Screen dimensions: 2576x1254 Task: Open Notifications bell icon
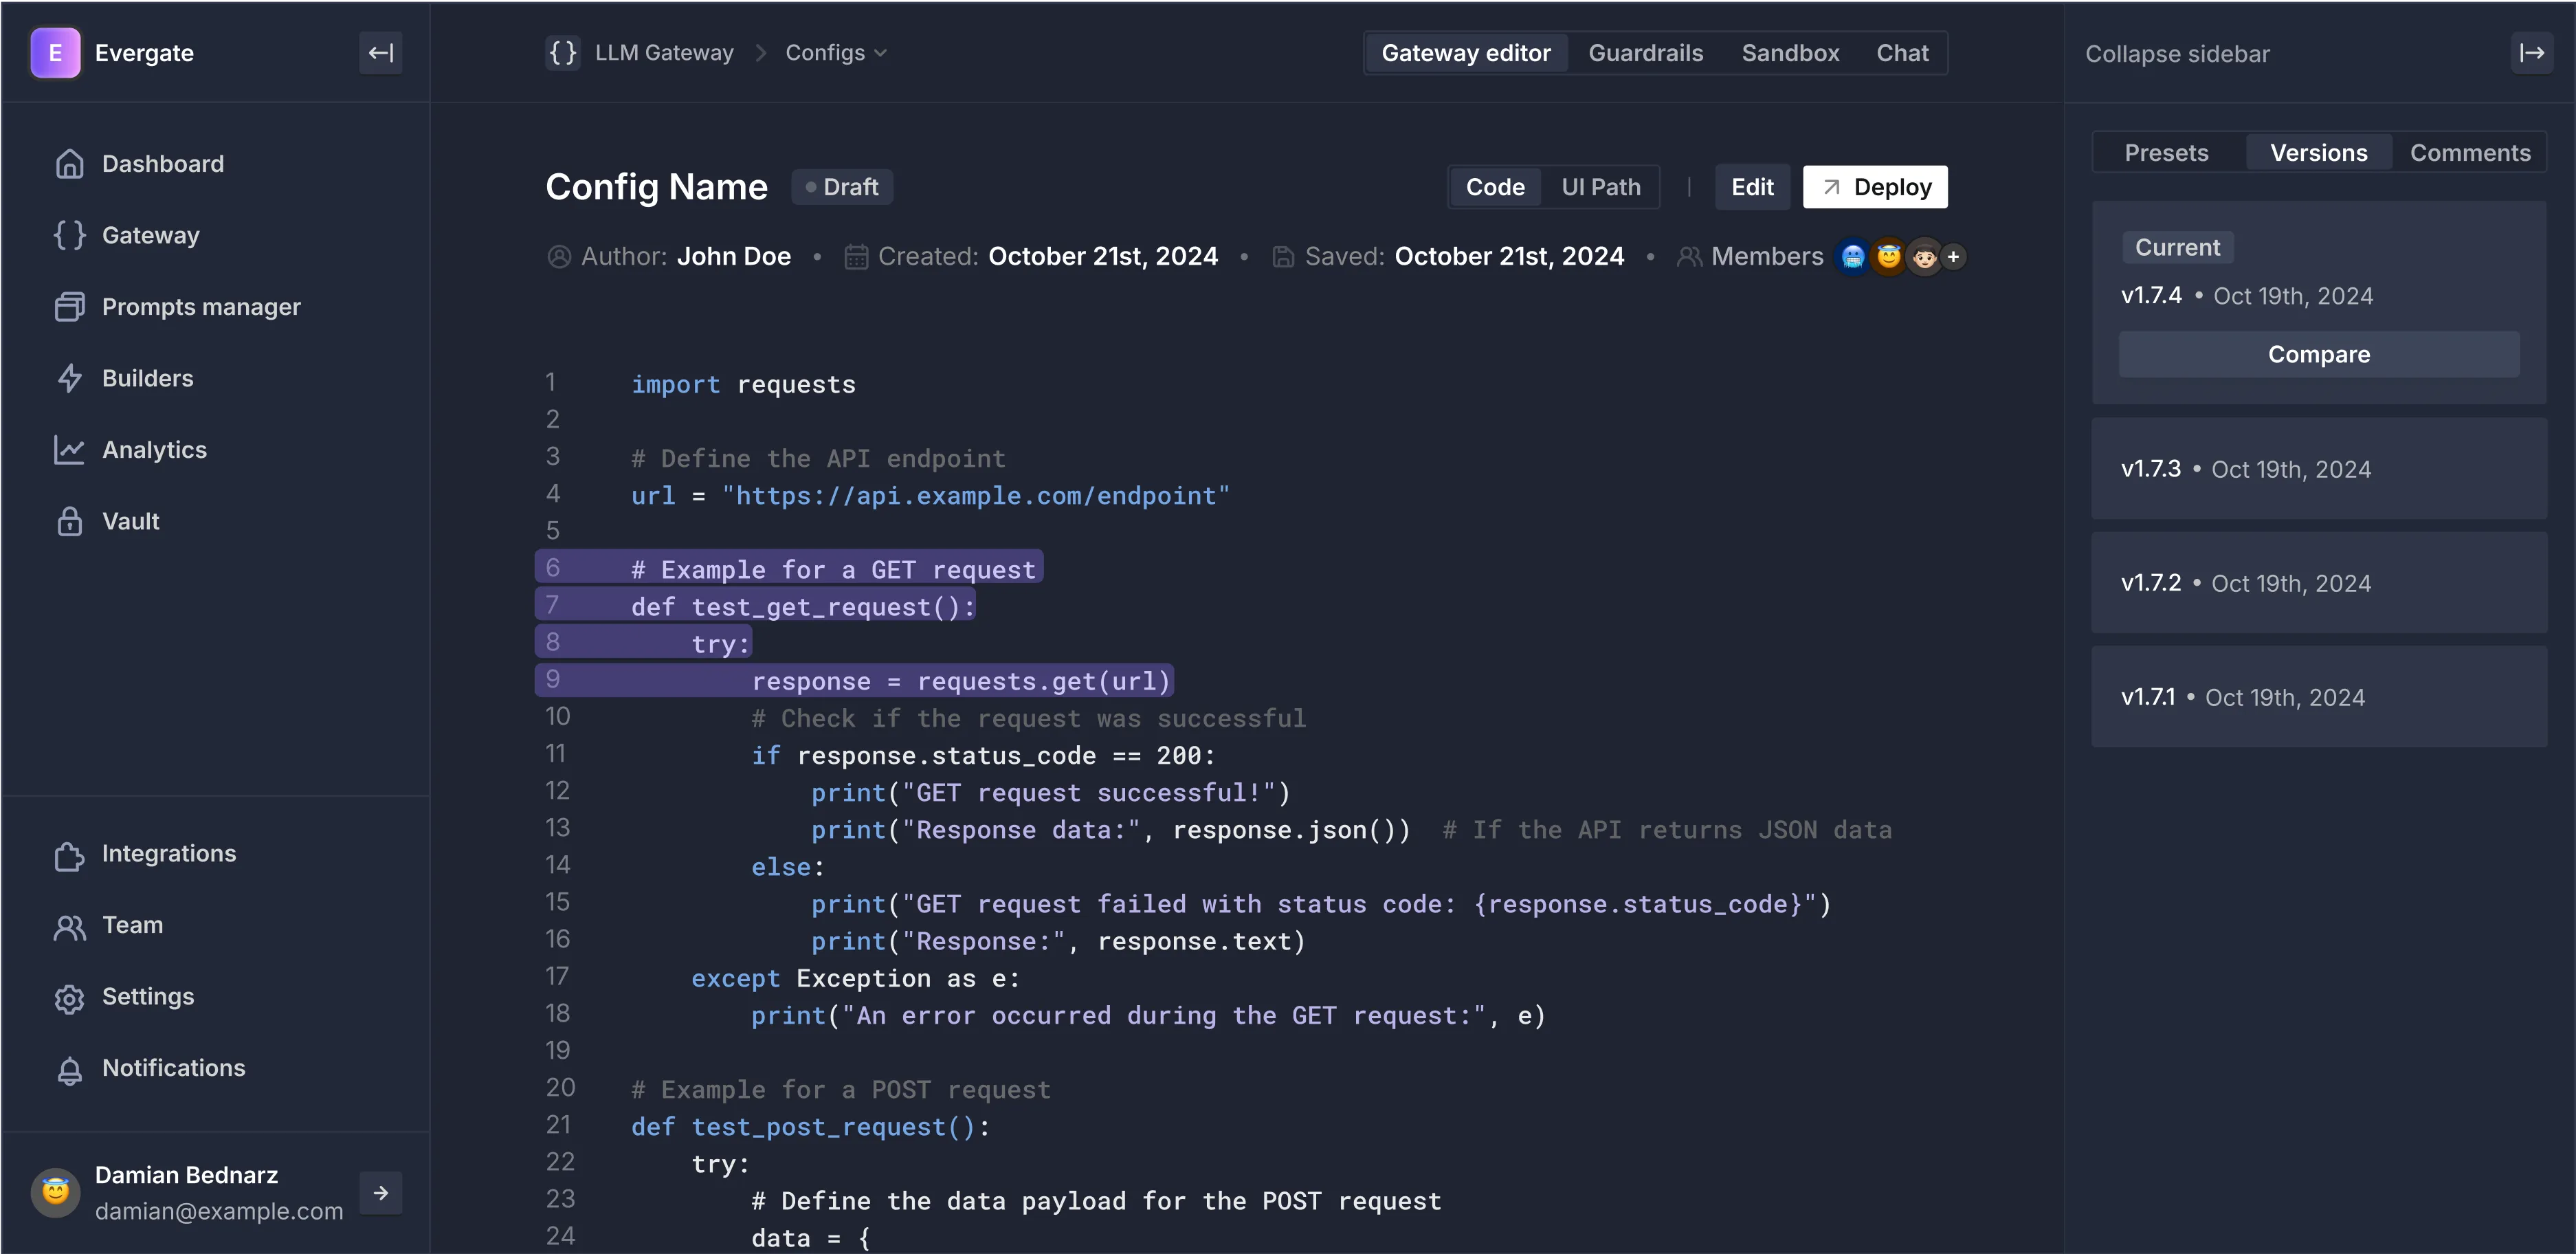[x=69, y=1070]
